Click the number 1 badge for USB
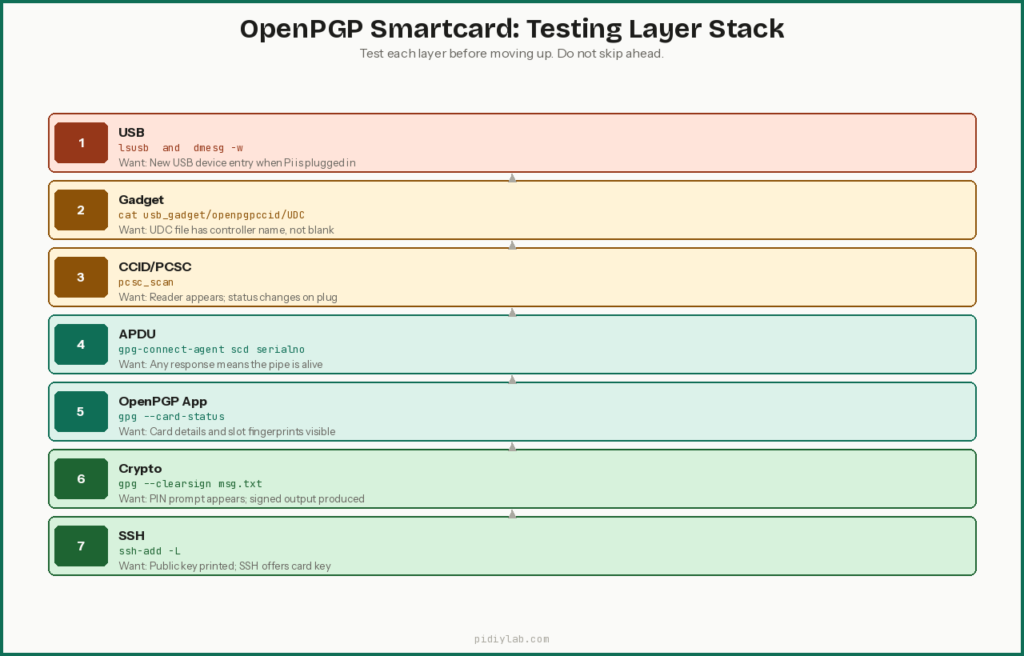The height and width of the screenshot is (656, 1024). coord(81,142)
